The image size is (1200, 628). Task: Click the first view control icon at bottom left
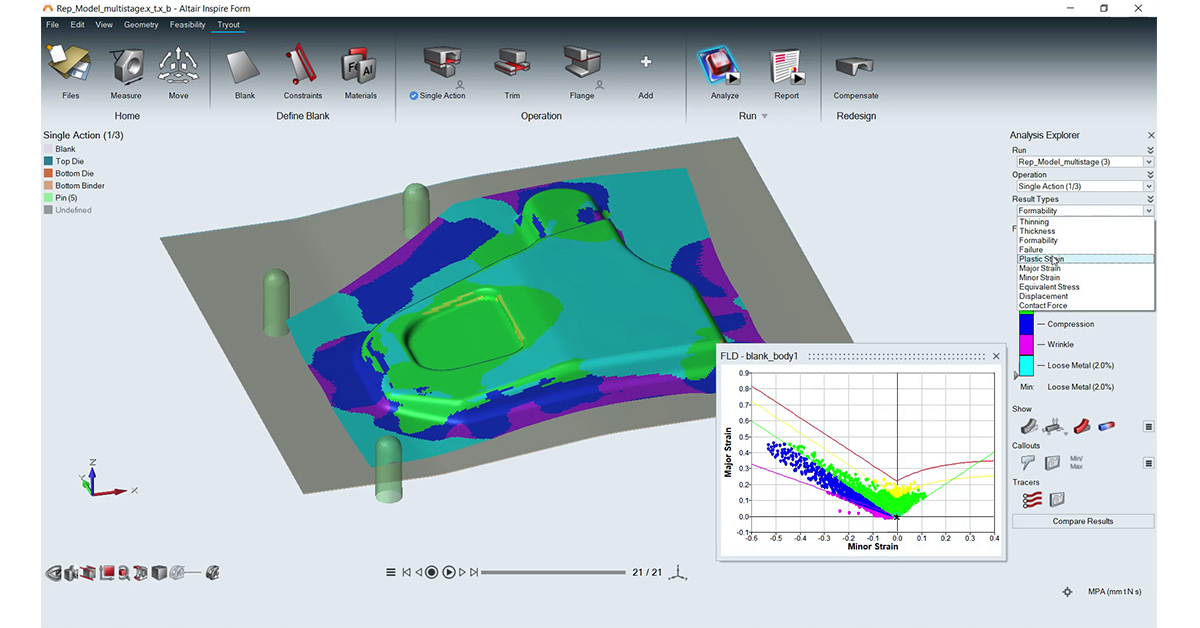(x=53, y=573)
